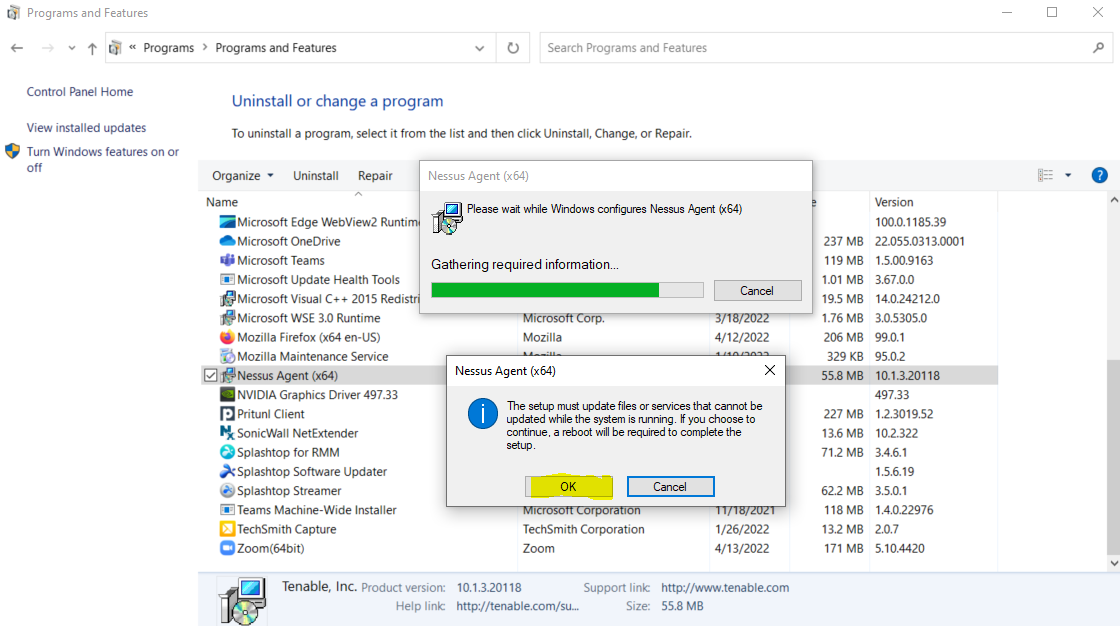Select the Microsoft Teams icon

point(227,260)
